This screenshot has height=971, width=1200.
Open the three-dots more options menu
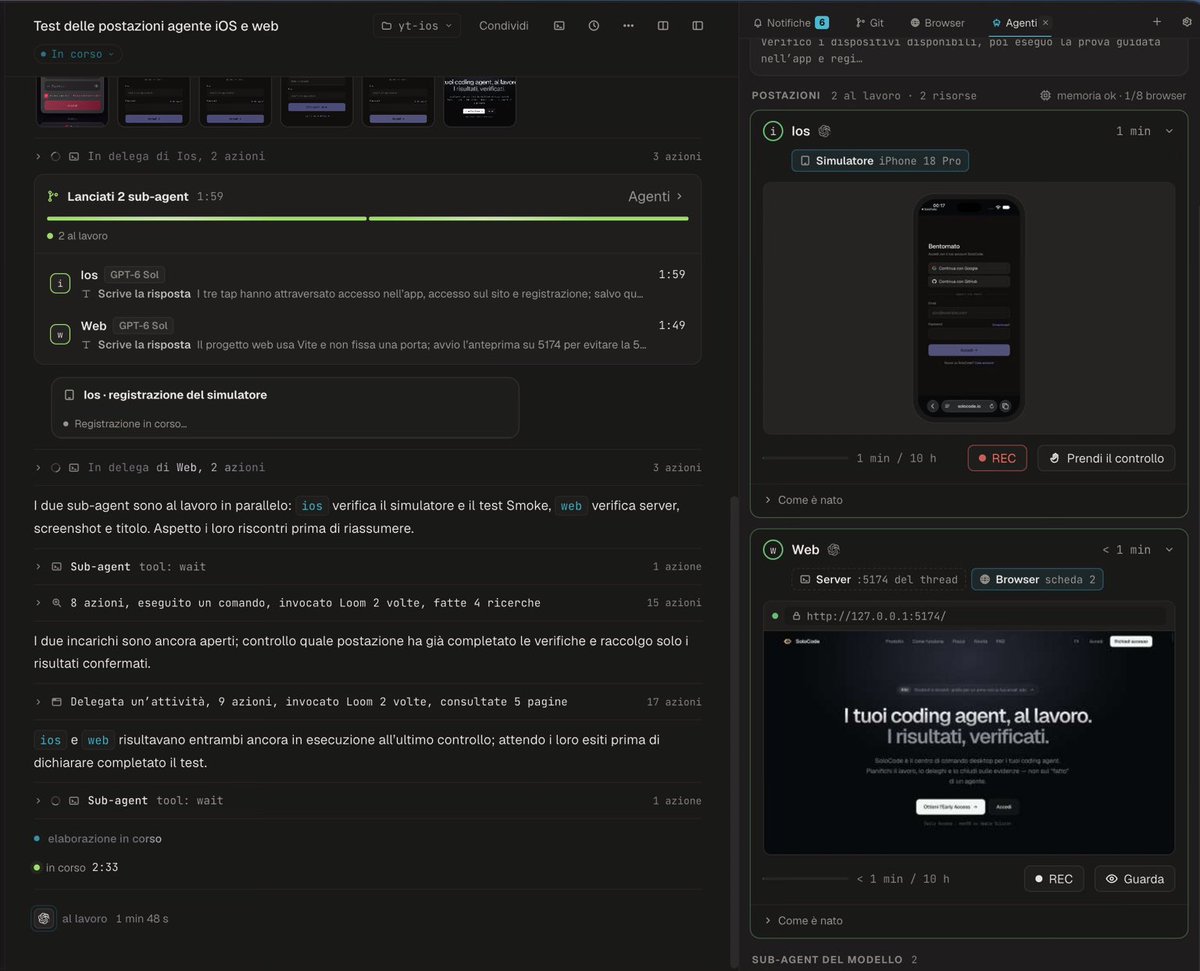pyautogui.click(x=628, y=26)
